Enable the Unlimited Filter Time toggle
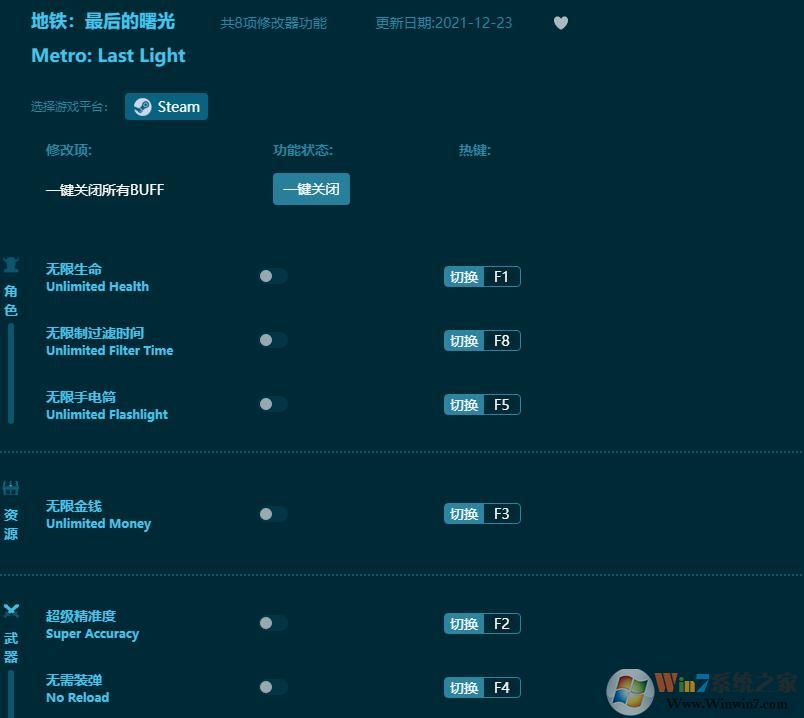This screenshot has width=804, height=718. [272, 340]
